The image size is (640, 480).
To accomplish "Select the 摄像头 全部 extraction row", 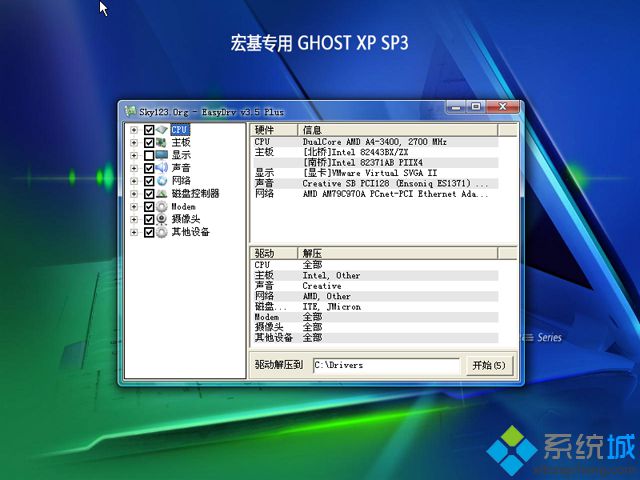I will [x=374, y=327].
